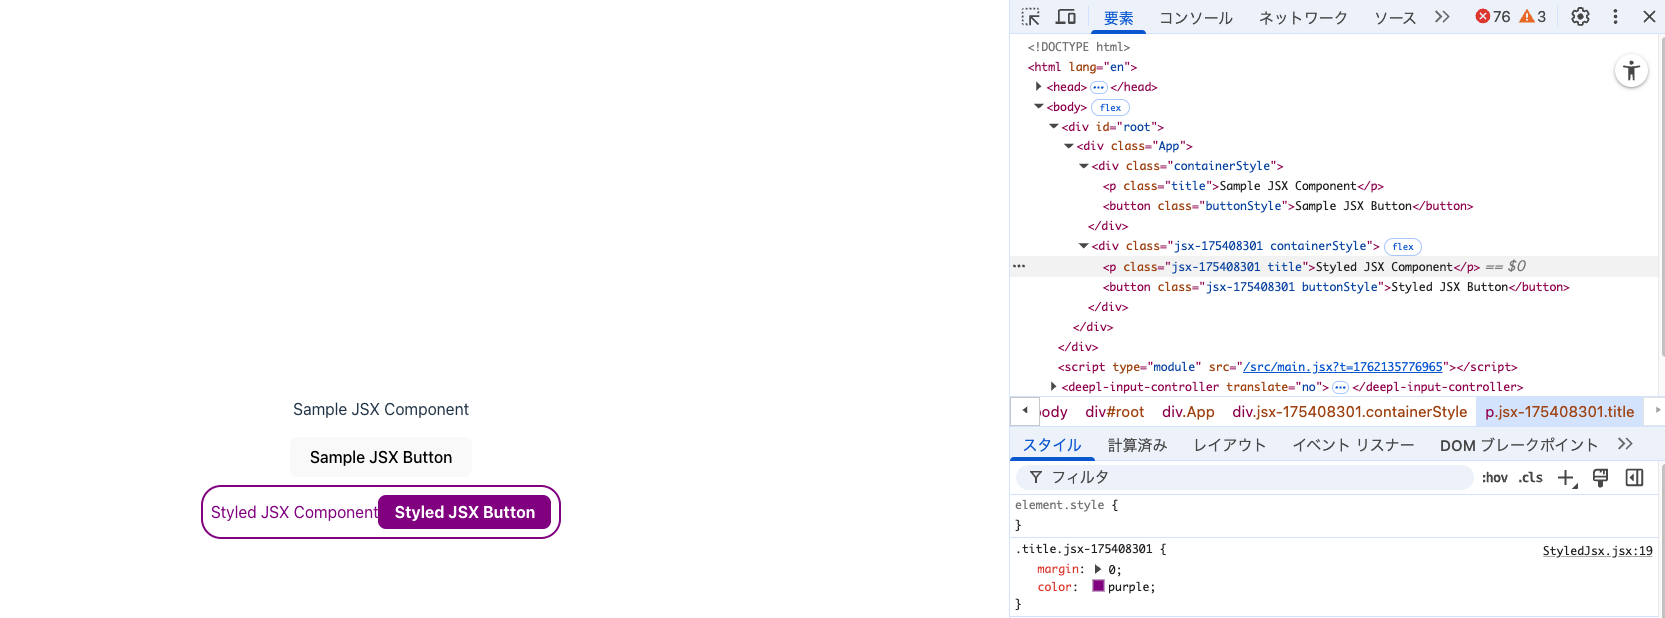Viewport: 1665px width, 618px height.
Task: Click the warning count 3 badge
Action: coord(1533,17)
